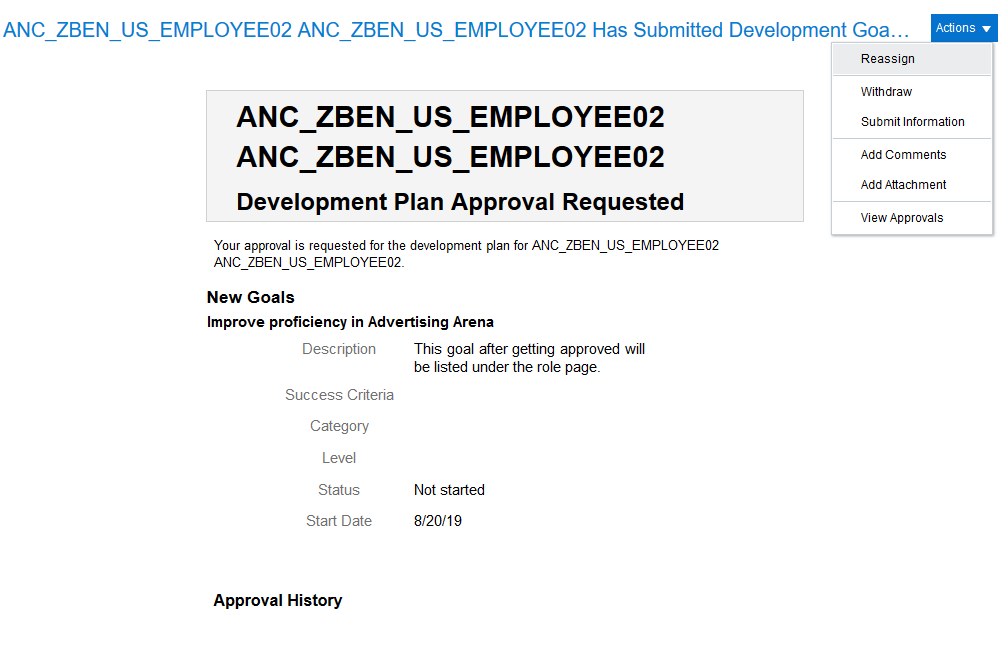Open the Actions dropdown button
This screenshot has height=651, width=1005.
[963, 28]
